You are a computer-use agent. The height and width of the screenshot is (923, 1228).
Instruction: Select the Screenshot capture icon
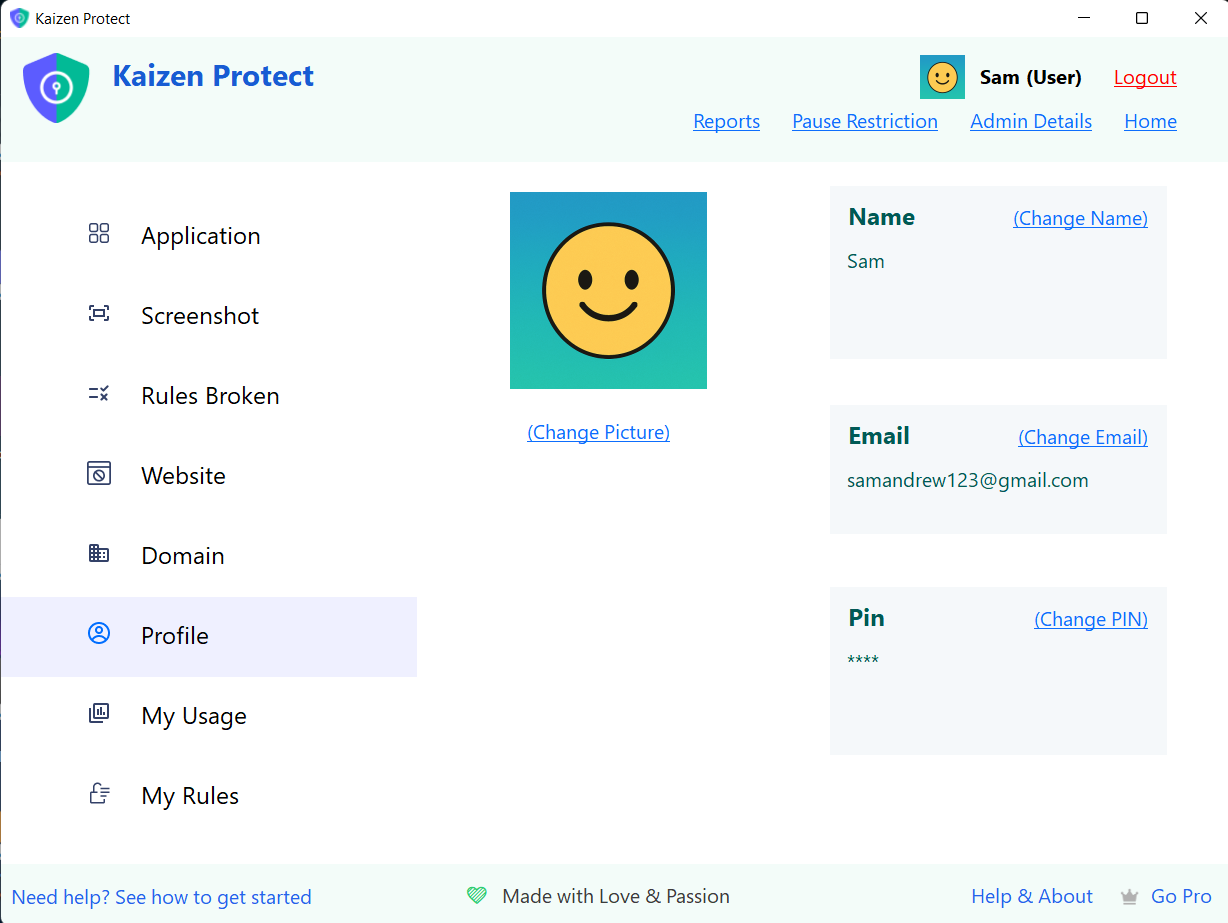click(x=99, y=314)
